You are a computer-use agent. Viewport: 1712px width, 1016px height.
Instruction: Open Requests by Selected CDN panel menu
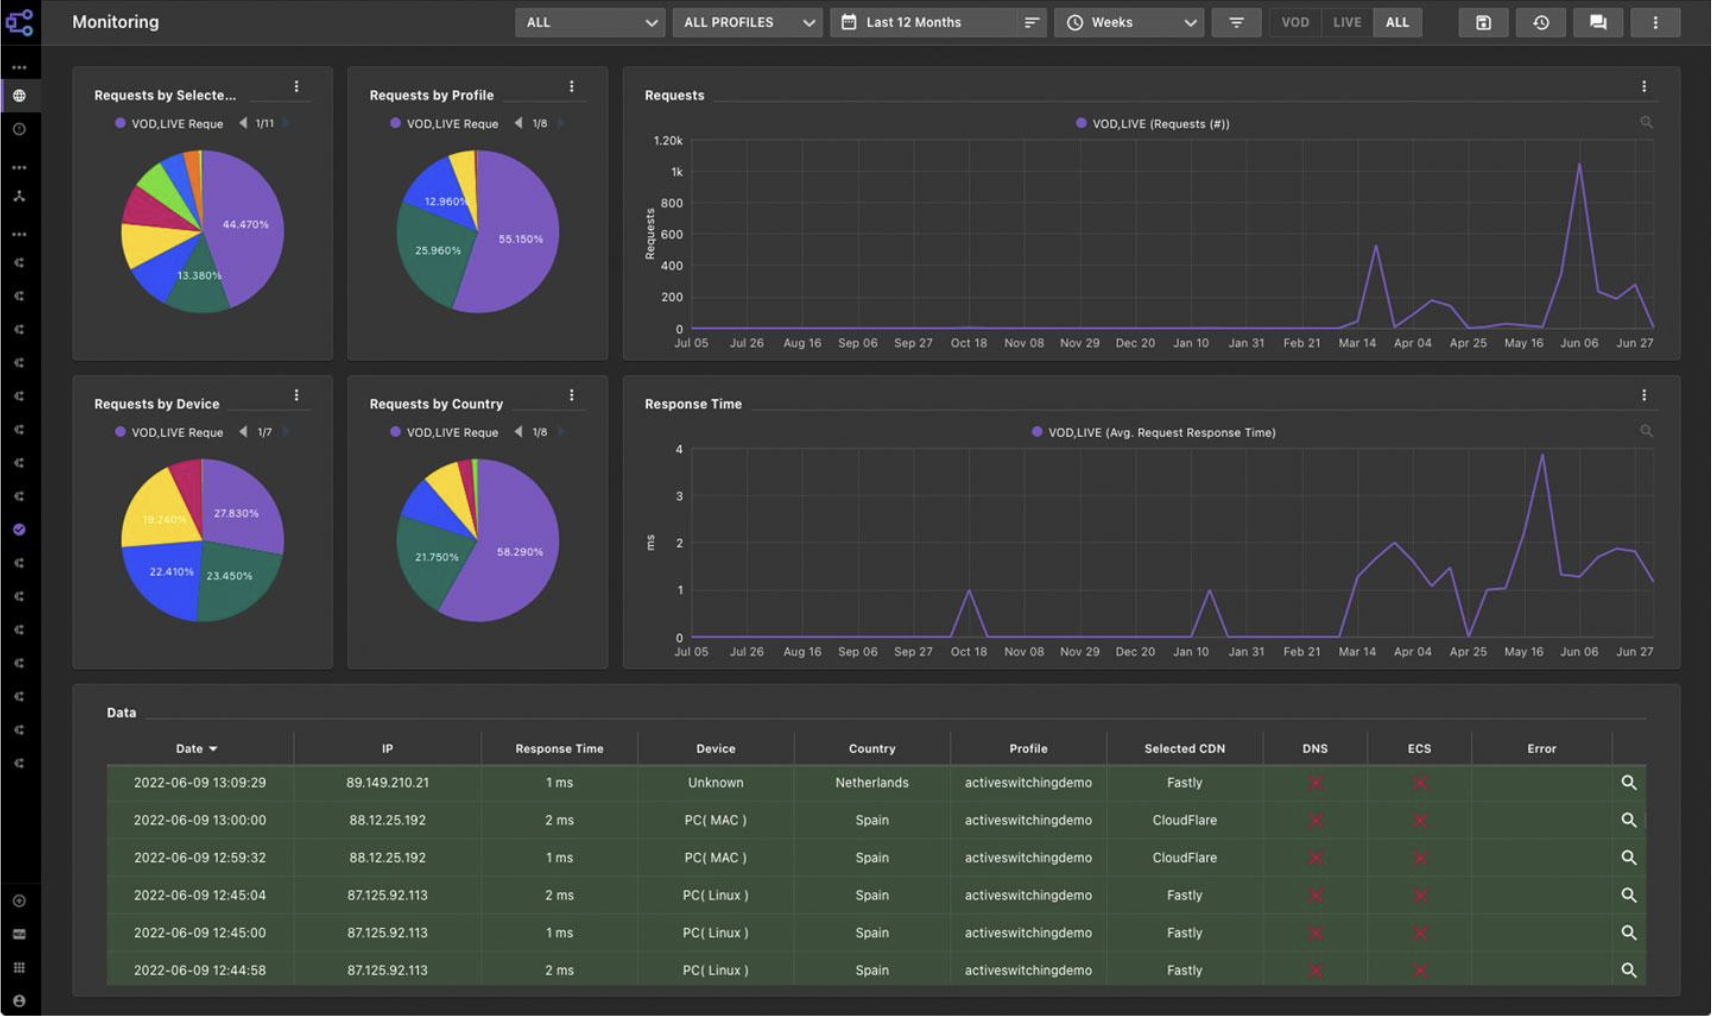(x=296, y=87)
